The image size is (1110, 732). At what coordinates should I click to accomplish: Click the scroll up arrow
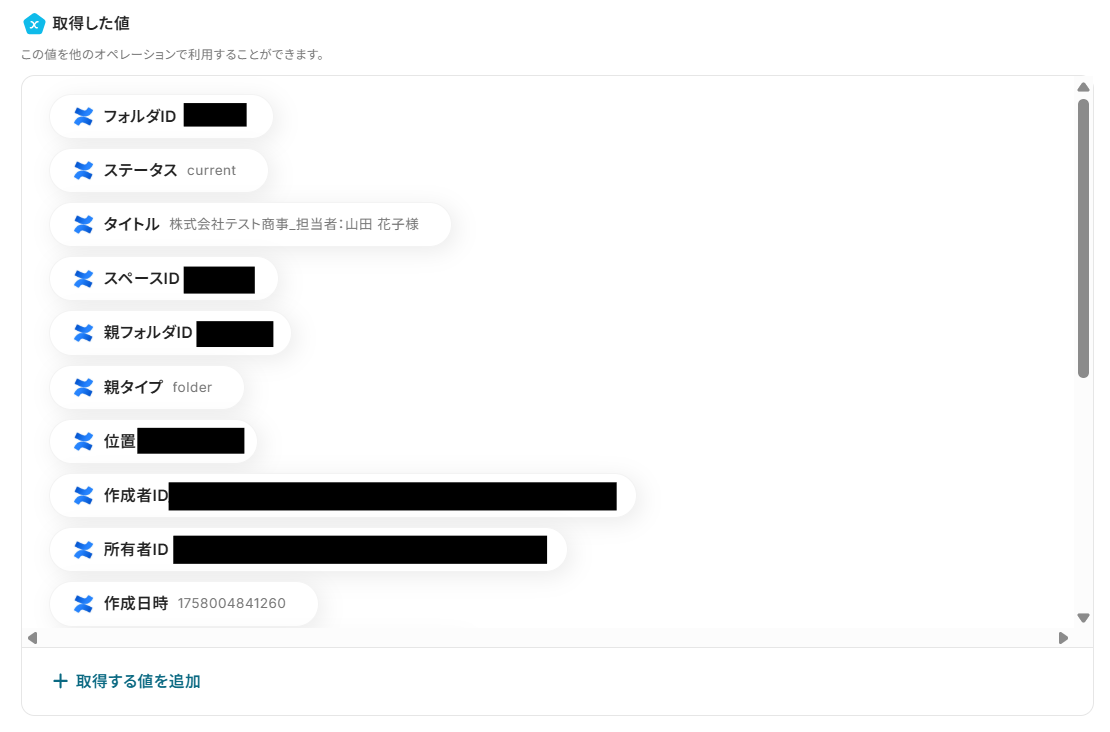(1083, 87)
